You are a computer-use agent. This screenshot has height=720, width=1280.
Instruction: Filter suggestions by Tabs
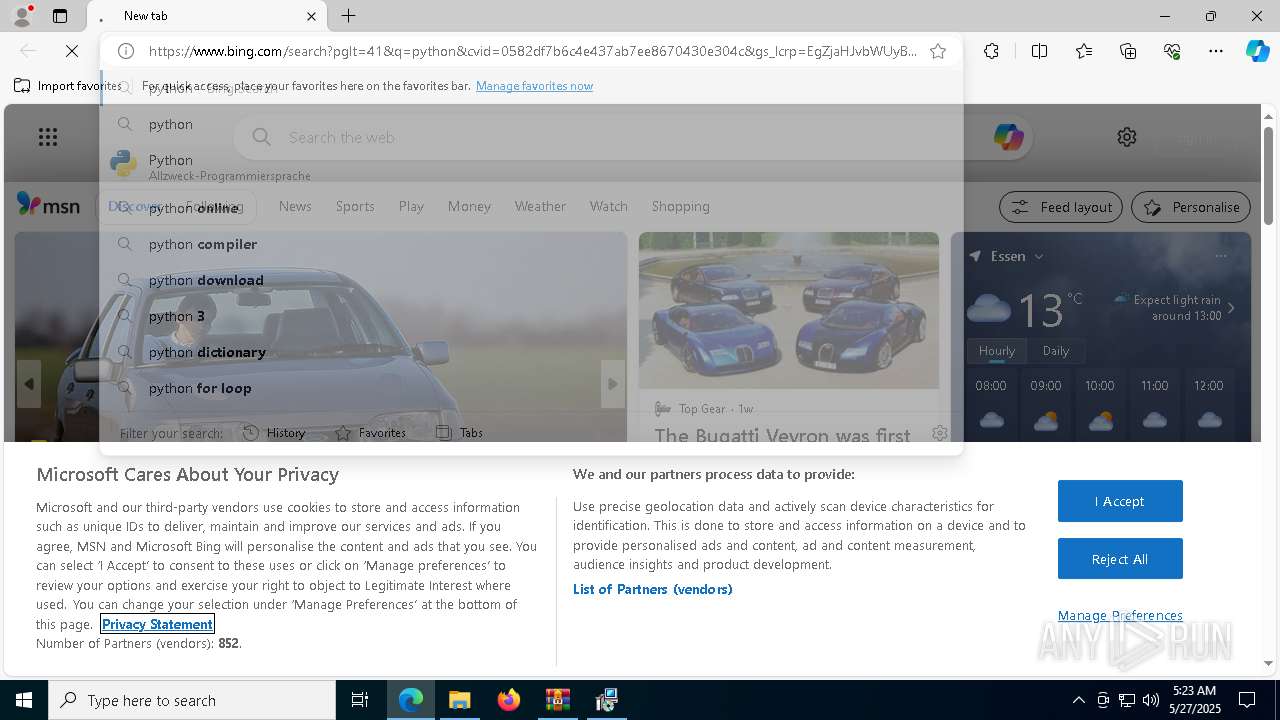pyautogui.click(x=460, y=433)
